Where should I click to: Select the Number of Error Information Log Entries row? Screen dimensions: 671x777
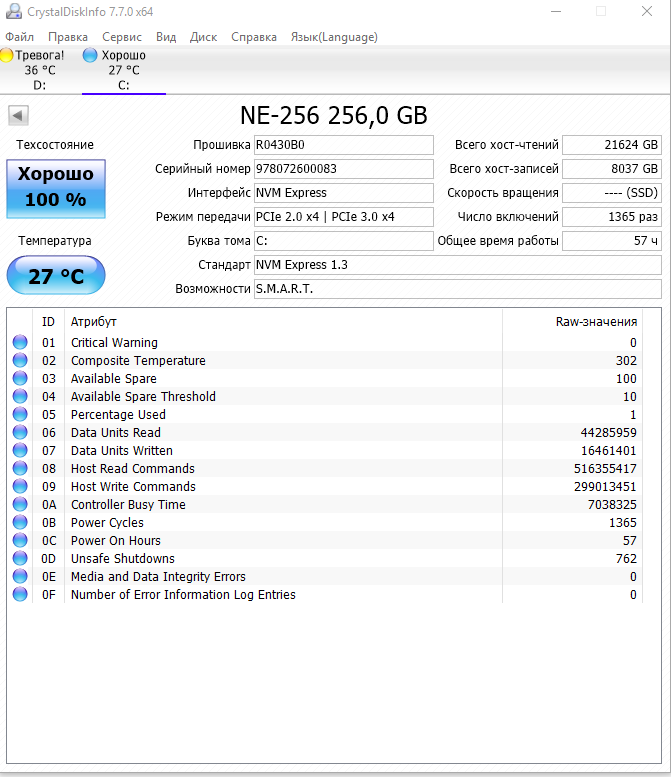pos(325,595)
